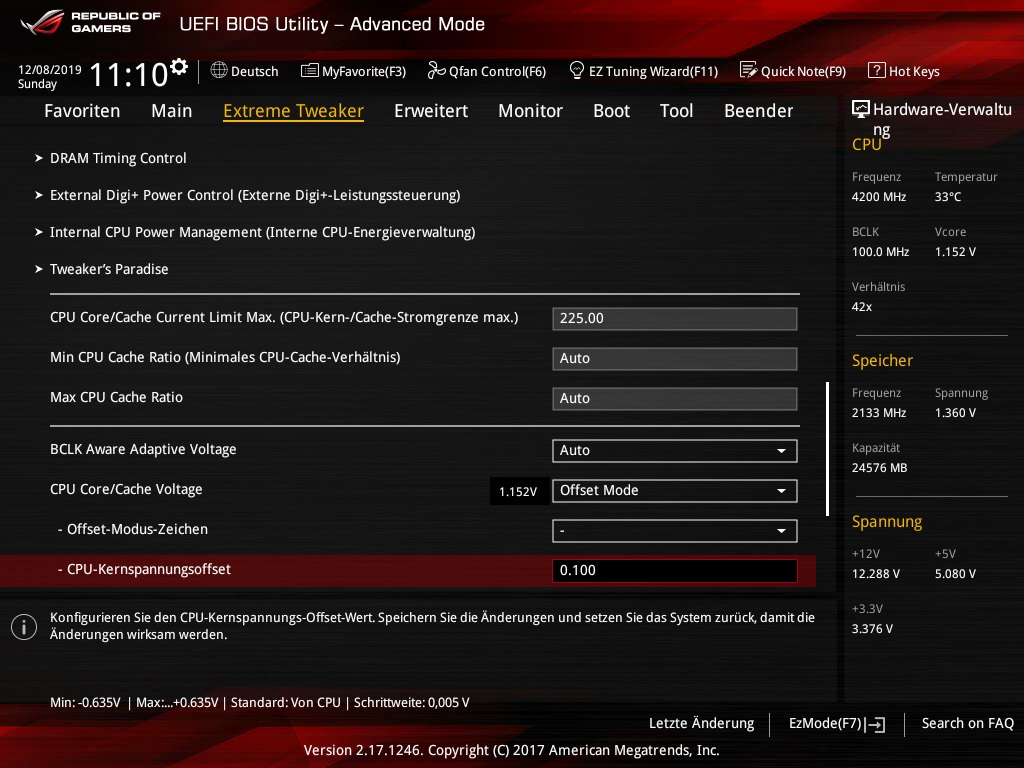Open BCLK Aware Adaptive Voltage dropdown
This screenshot has width=1024, height=768.
675,451
